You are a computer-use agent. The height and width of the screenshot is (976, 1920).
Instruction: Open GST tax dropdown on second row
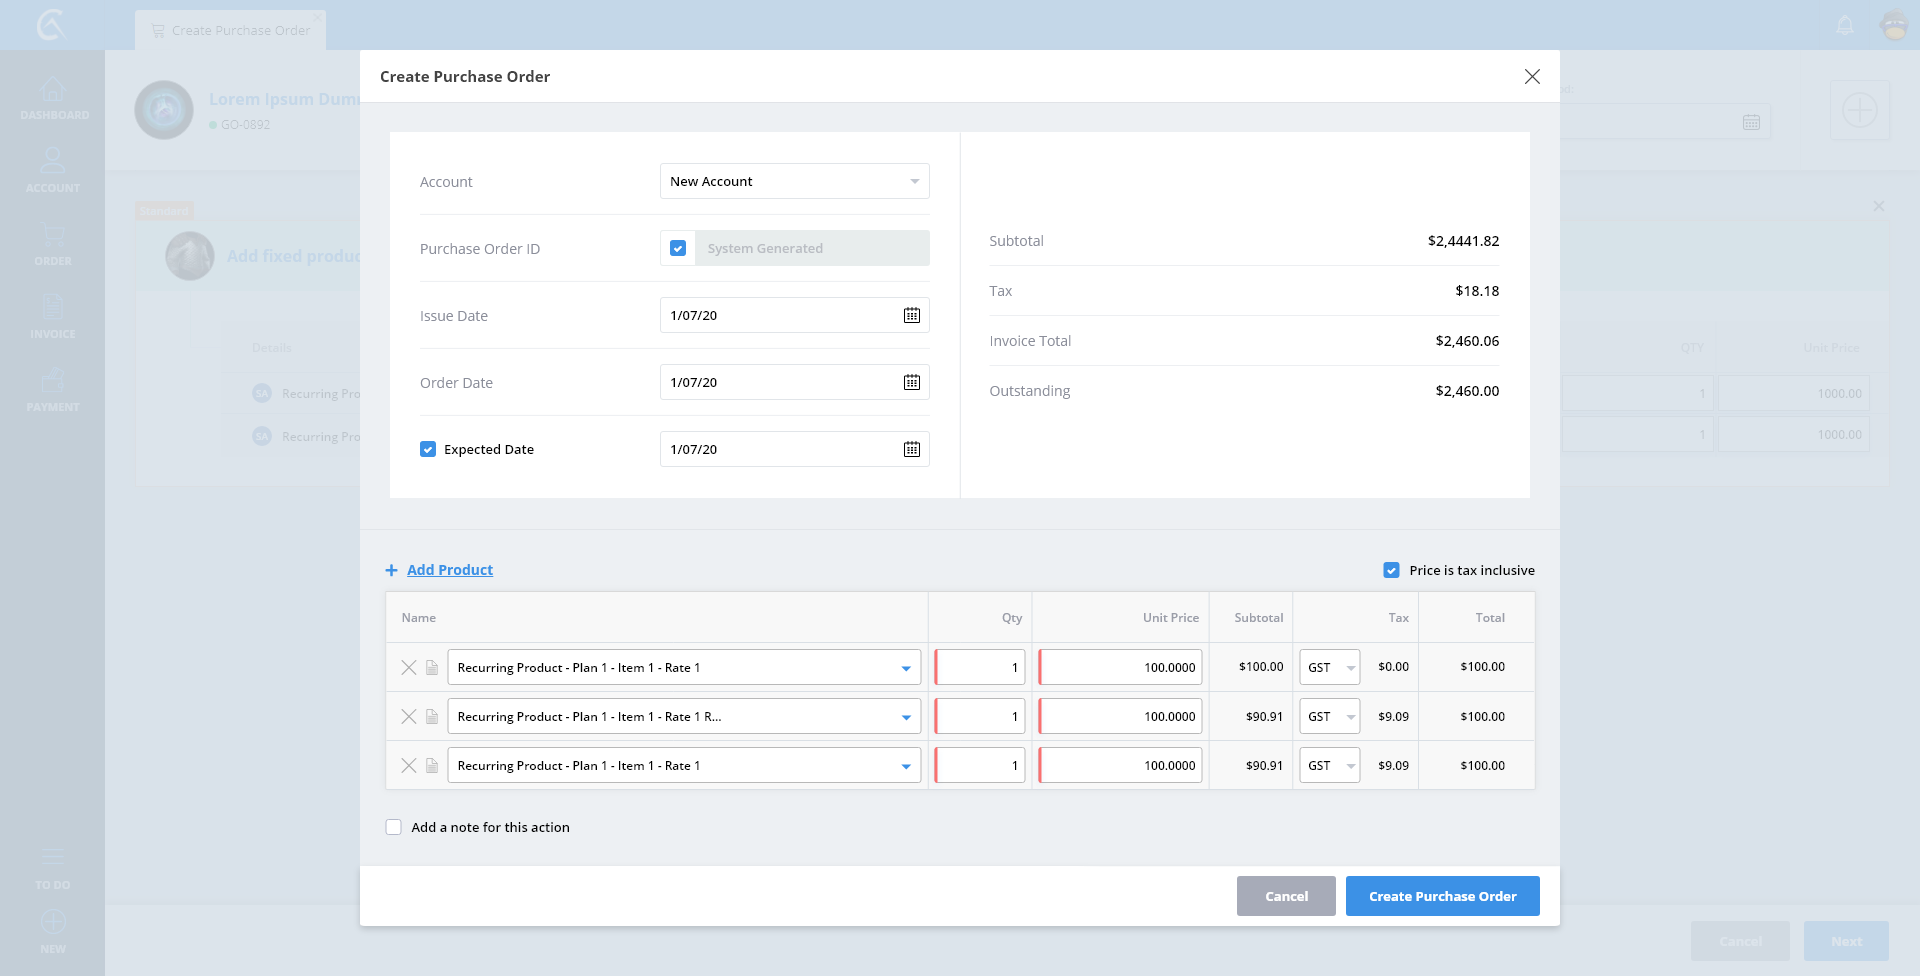(x=1350, y=716)
